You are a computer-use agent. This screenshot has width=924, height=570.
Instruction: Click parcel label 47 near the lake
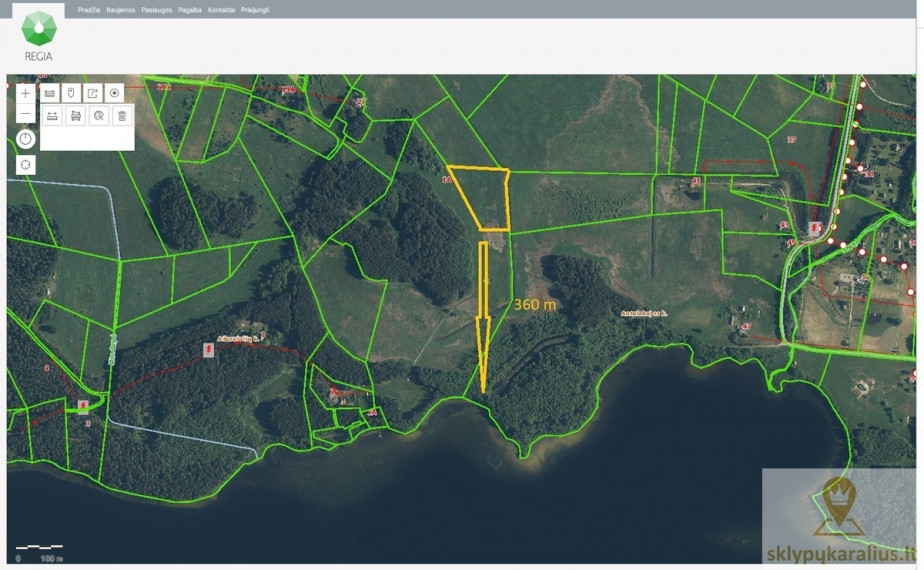click(x=747, y=326)
